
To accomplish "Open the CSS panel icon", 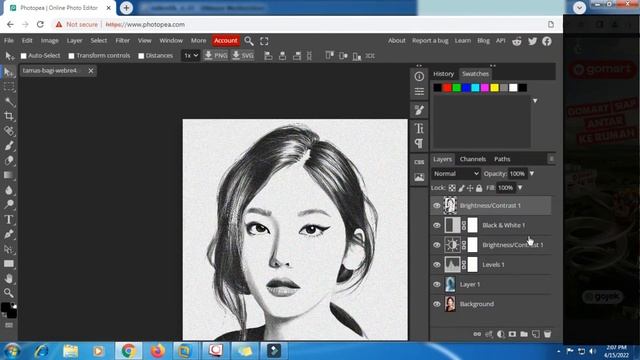I will [x=419, y=162].
